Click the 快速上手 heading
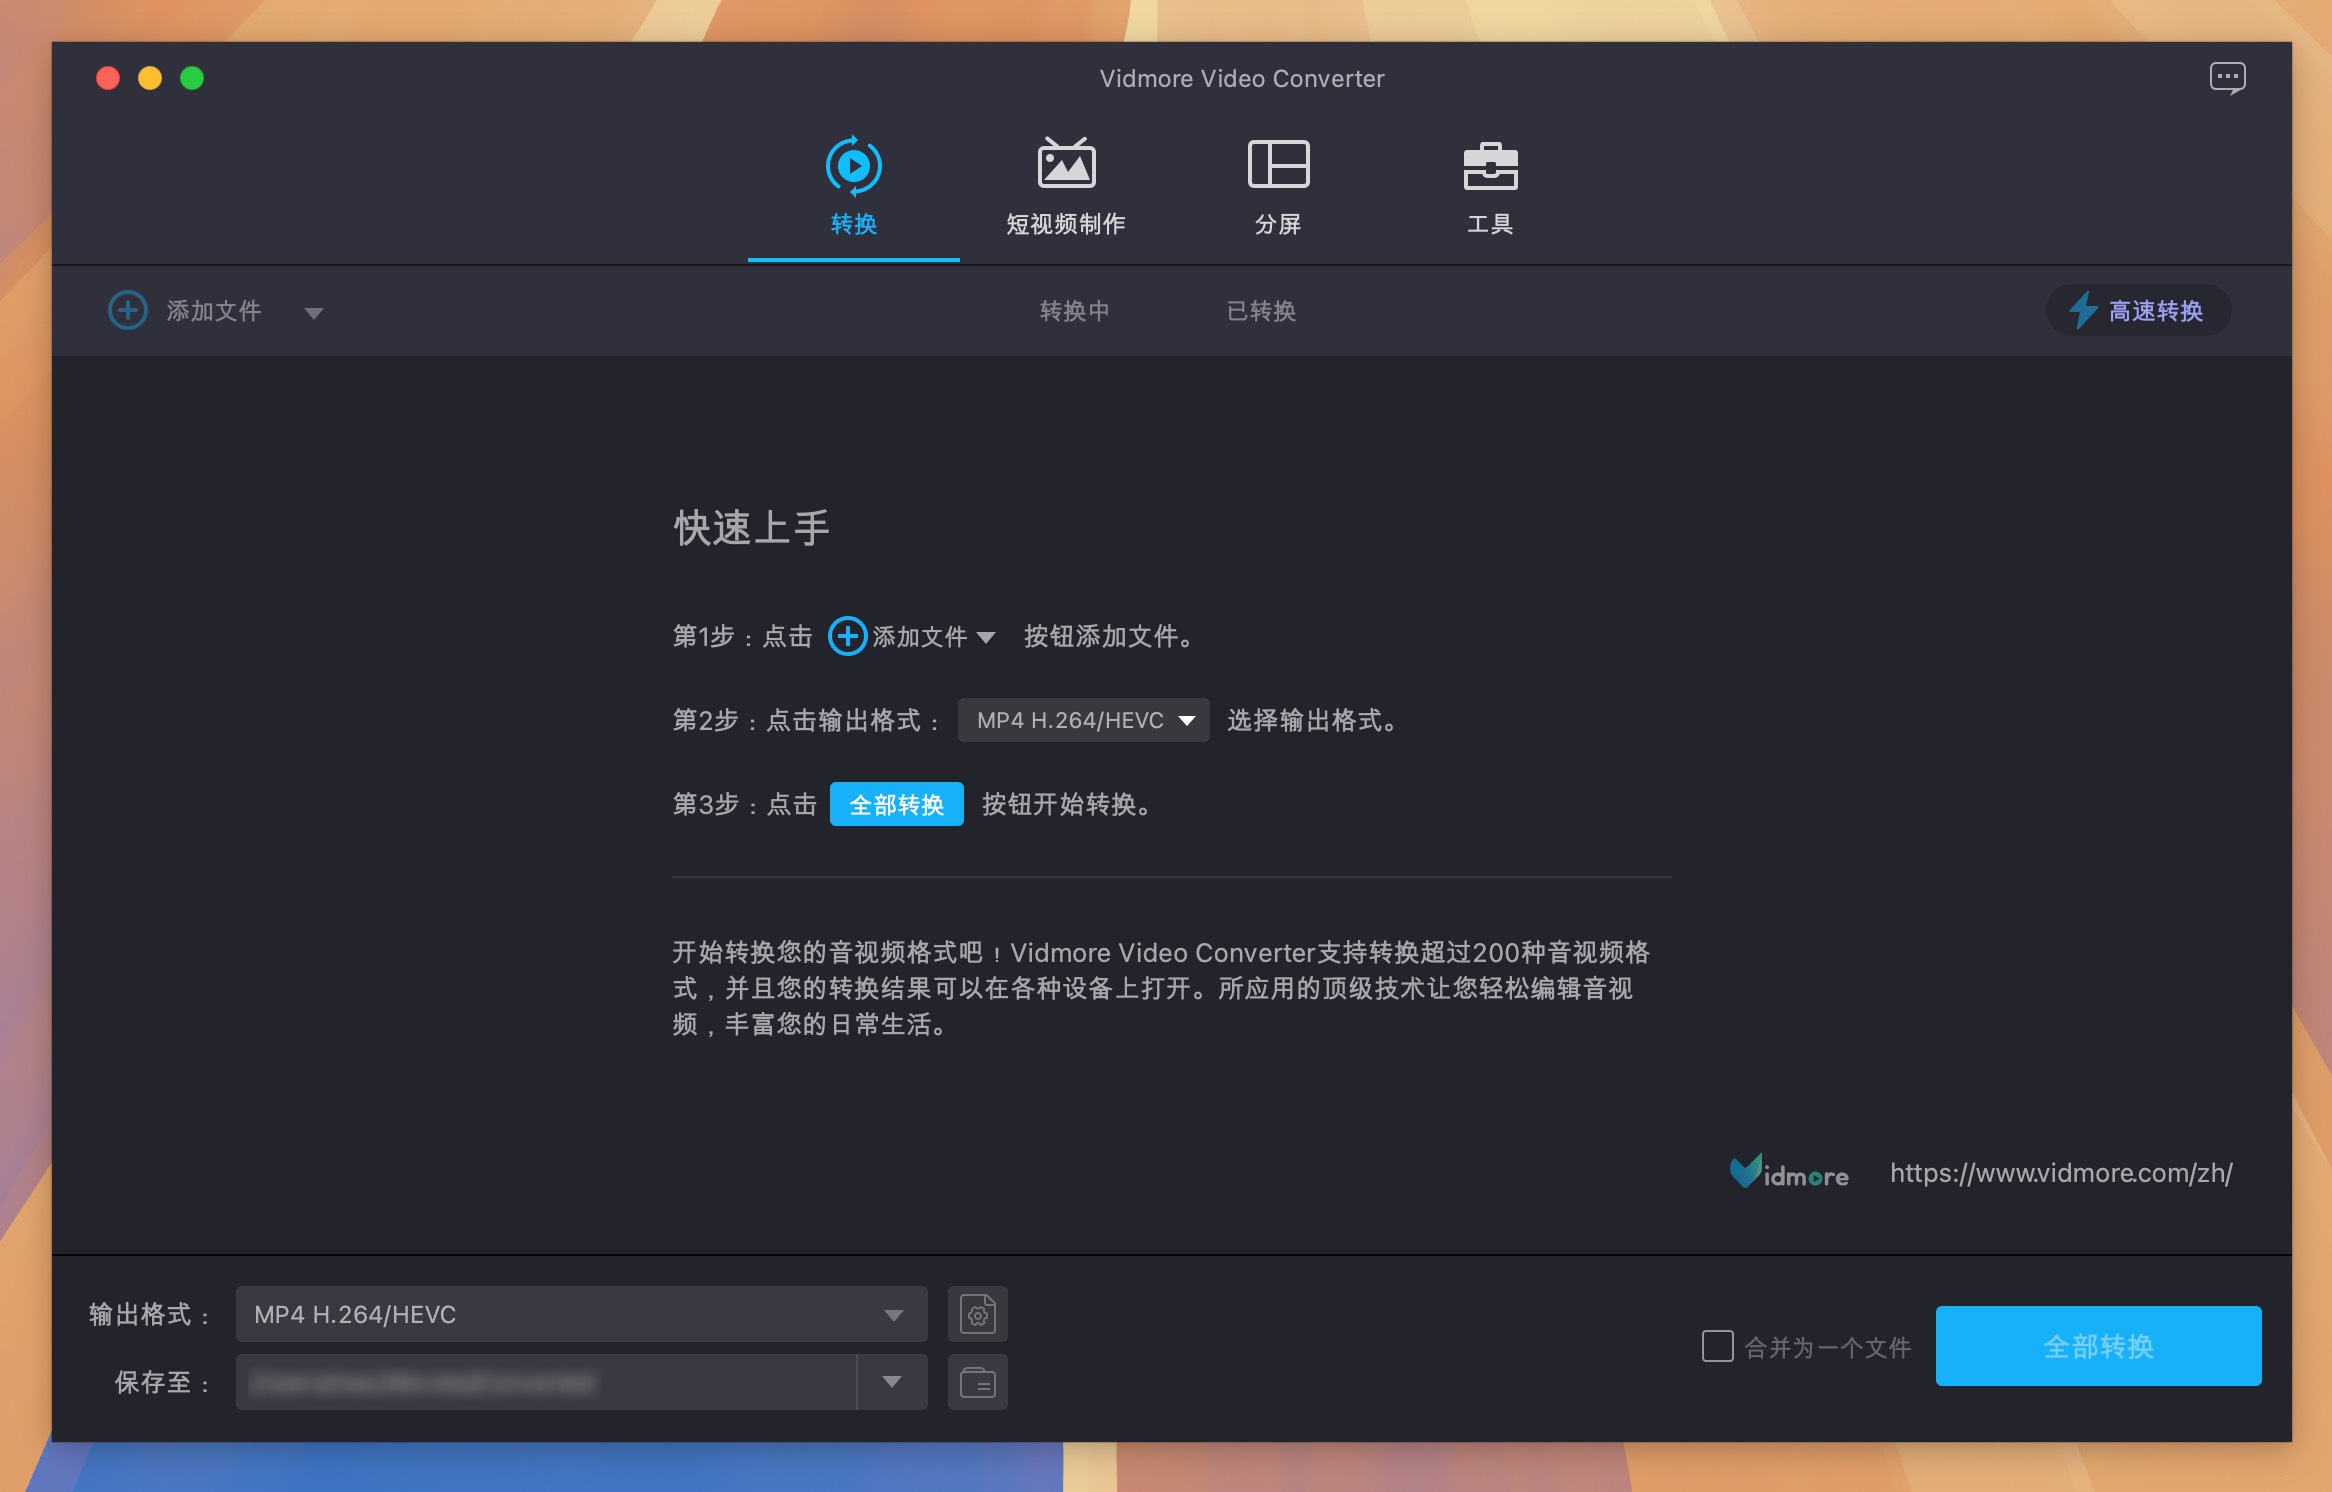This screenshot has width=2332, height=1492. (x=751, y=528)
